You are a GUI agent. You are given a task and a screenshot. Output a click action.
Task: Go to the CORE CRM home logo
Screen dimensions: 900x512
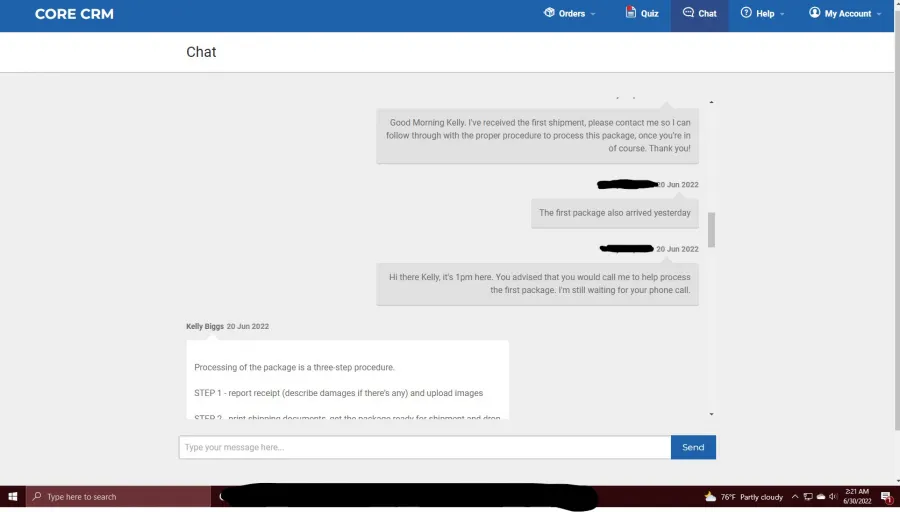(x=74, y=14)
